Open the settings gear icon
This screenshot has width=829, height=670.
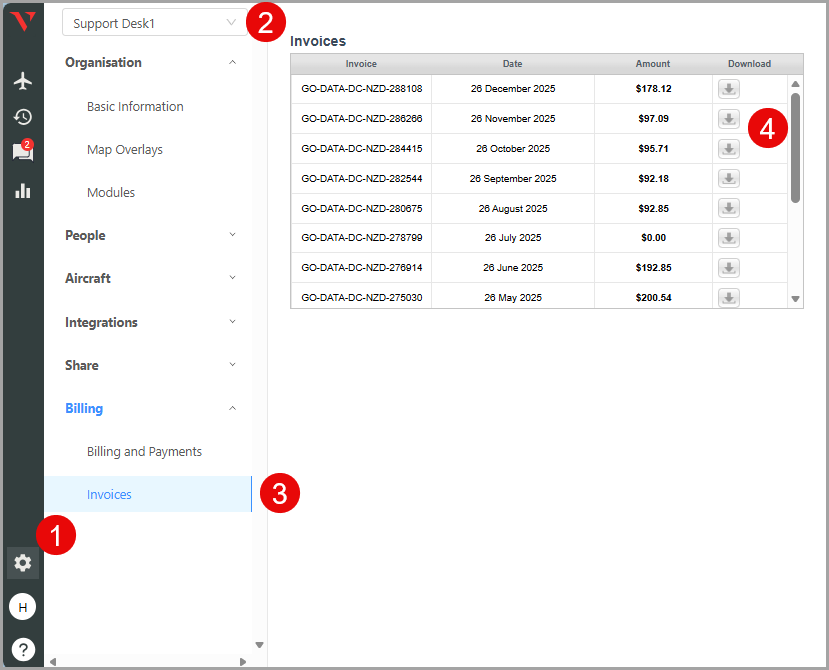pos(22,563)
